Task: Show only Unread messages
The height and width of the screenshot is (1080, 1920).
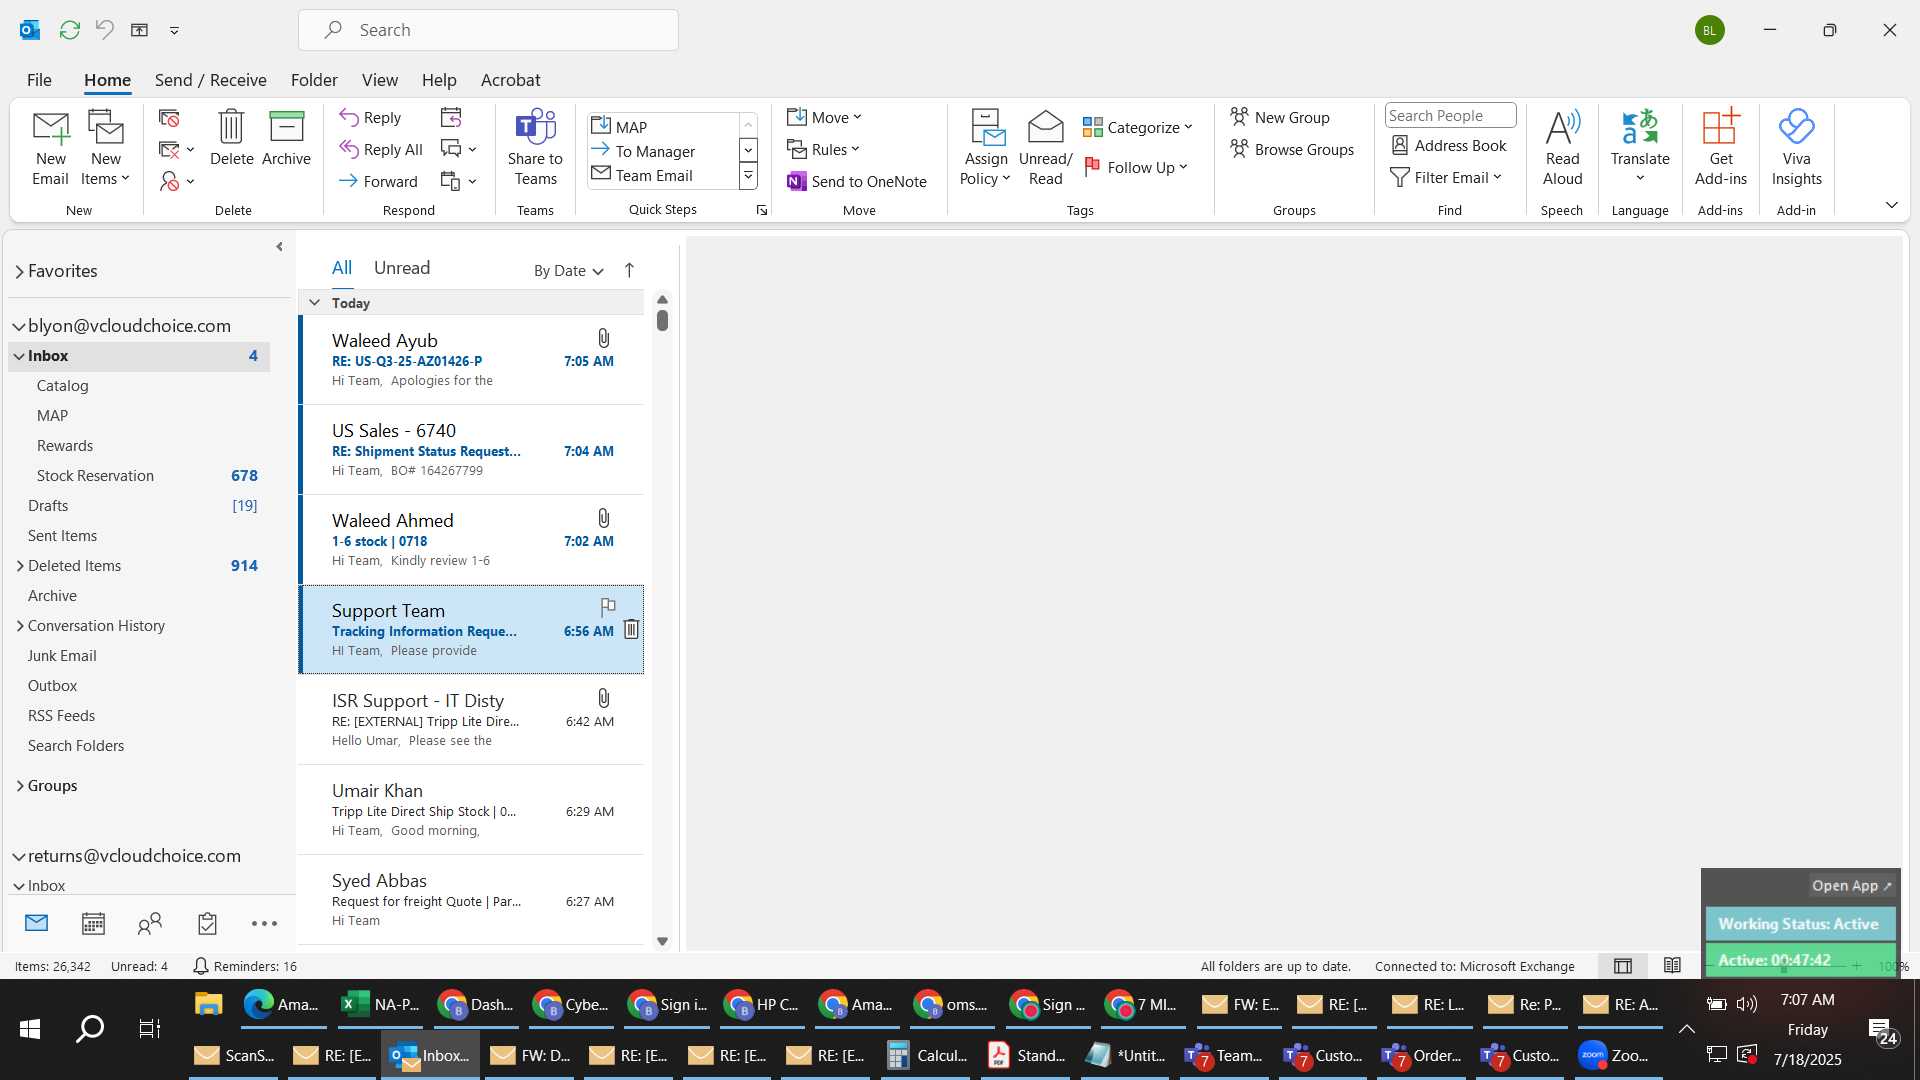Action: pos(402,268)
